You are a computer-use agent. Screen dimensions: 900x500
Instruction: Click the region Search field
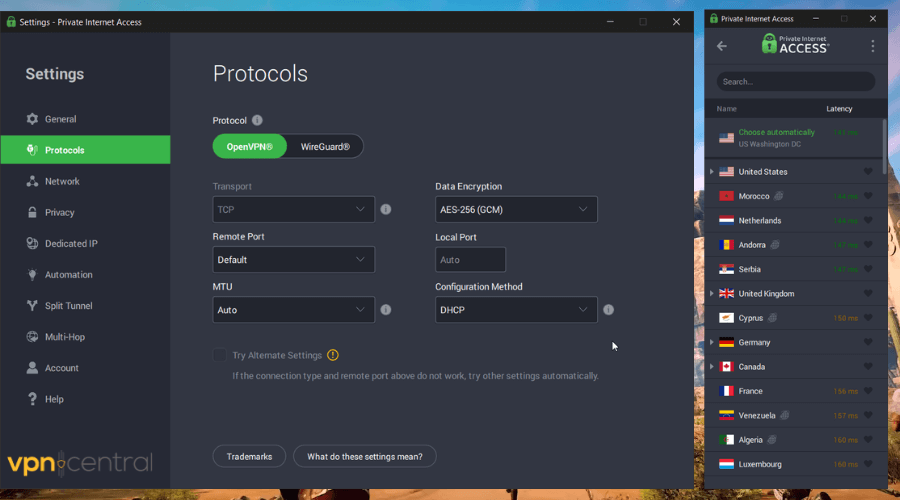(795, 82)
